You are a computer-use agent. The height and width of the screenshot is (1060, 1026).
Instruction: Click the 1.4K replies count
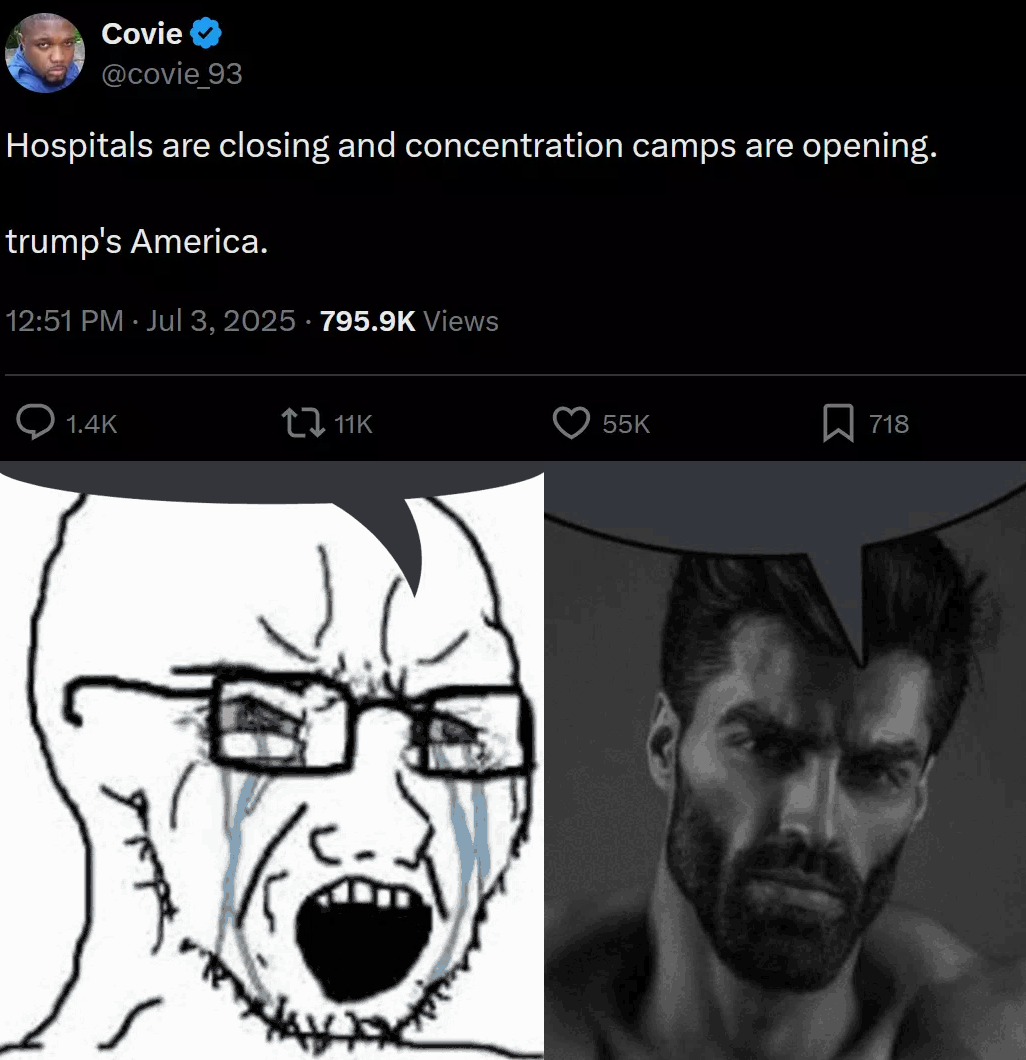[x=91, y=424]
